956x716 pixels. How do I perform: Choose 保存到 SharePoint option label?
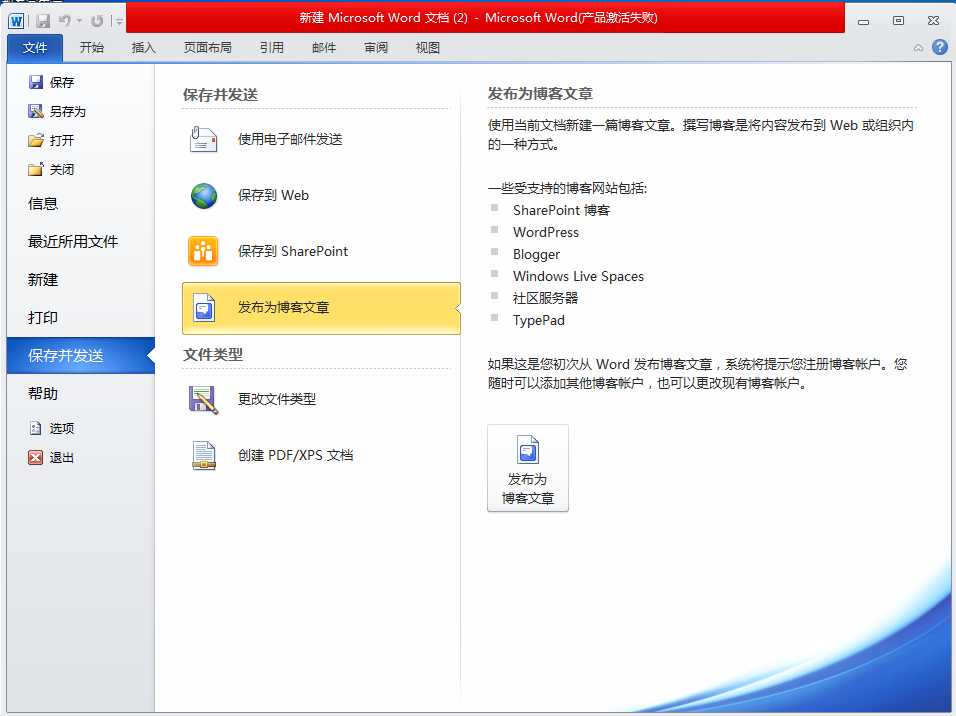coord(293,252)
